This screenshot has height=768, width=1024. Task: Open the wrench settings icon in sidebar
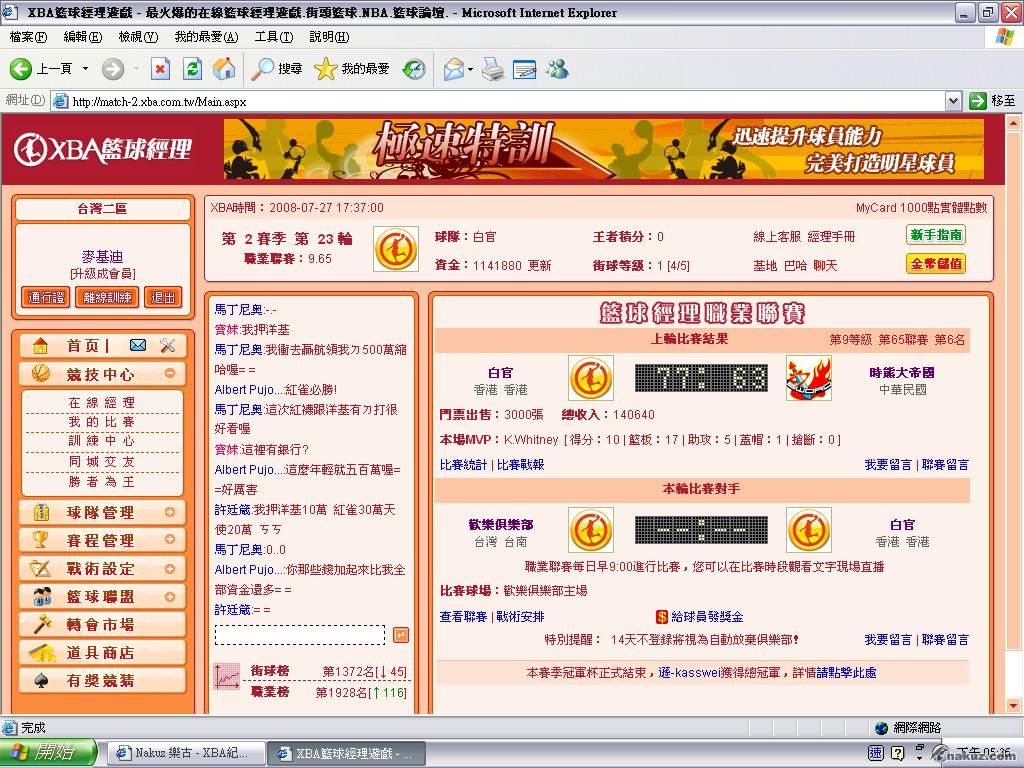pyautogui.click(x=167, y=346)
